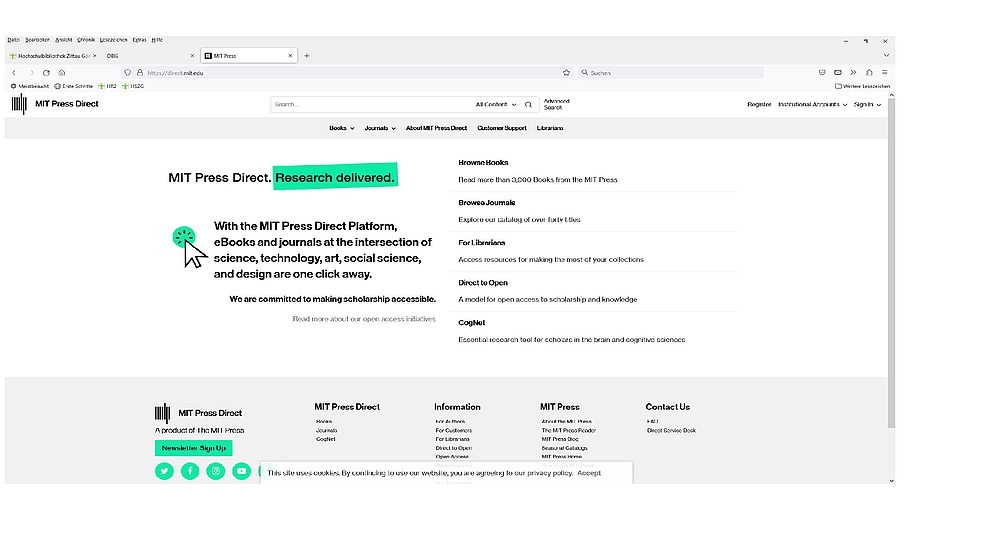Click the Newsletter Sign Up button

click(194, 448)
